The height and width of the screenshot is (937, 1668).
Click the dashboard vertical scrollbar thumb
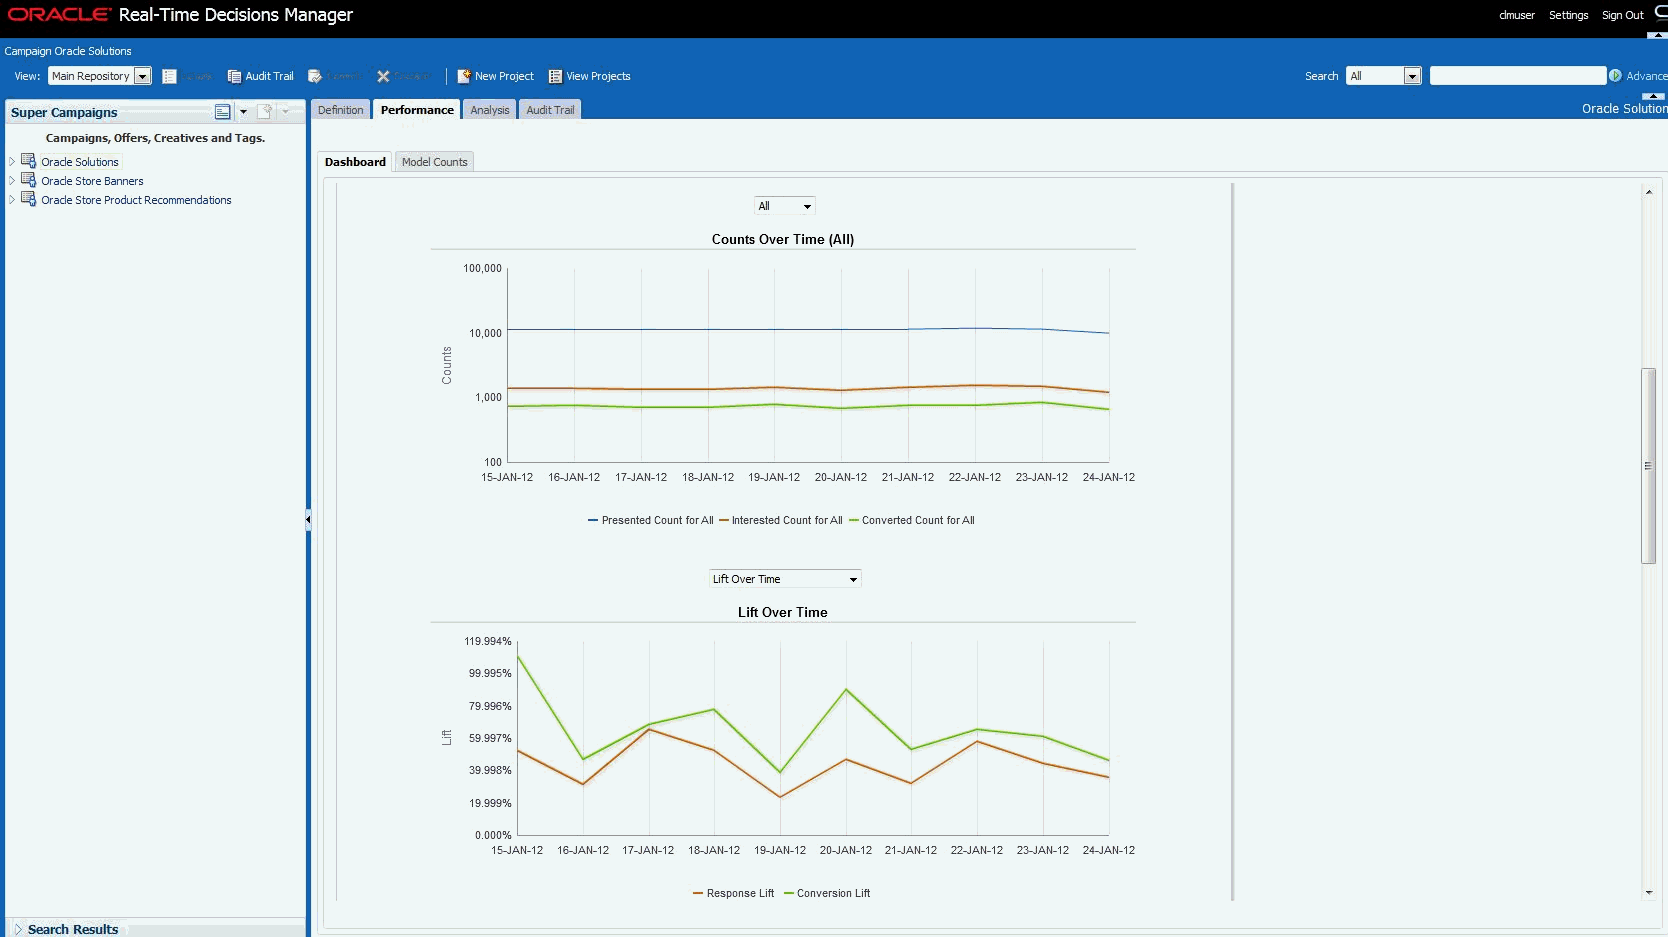tap(1649, 466)
